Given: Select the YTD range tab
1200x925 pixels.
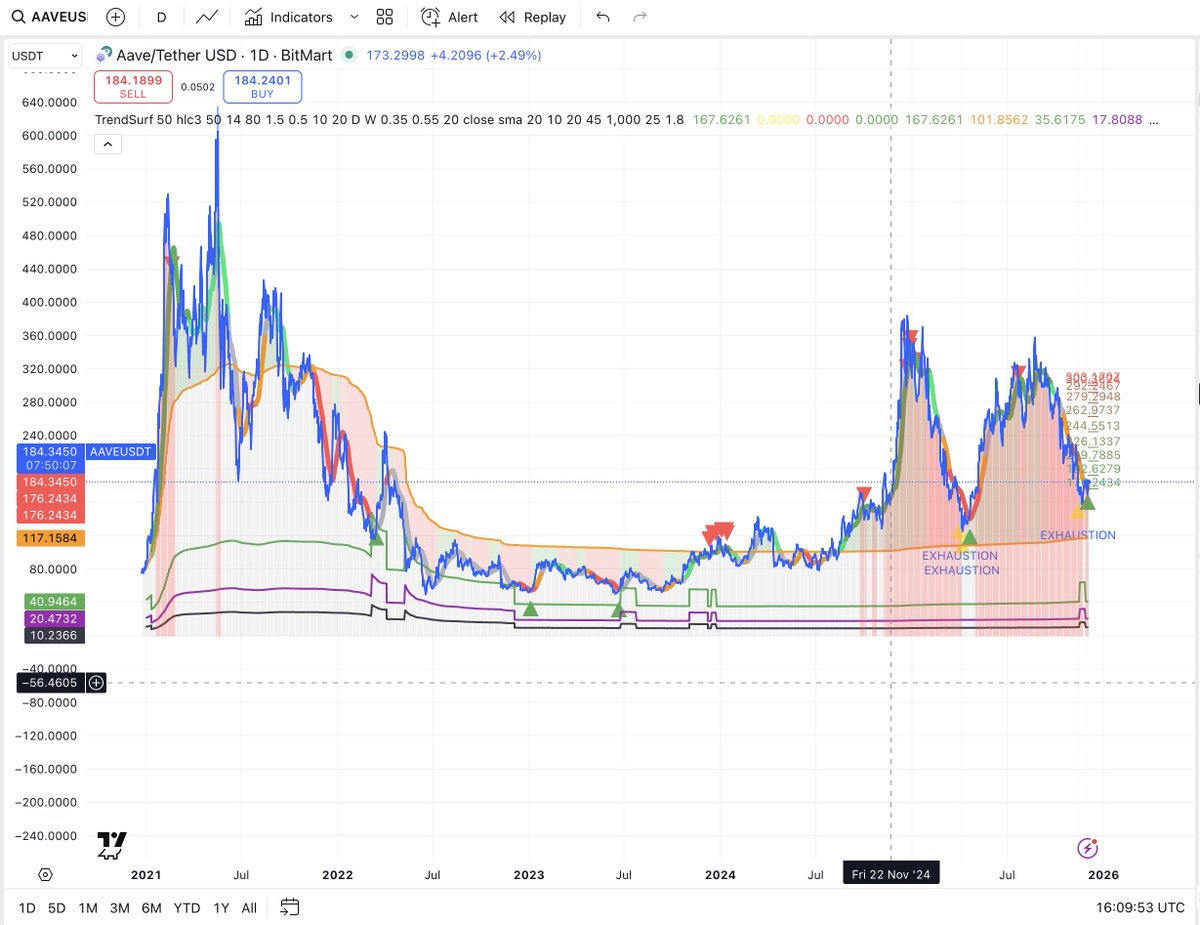Looking at the screenshot, I should (x=186, y=908).
